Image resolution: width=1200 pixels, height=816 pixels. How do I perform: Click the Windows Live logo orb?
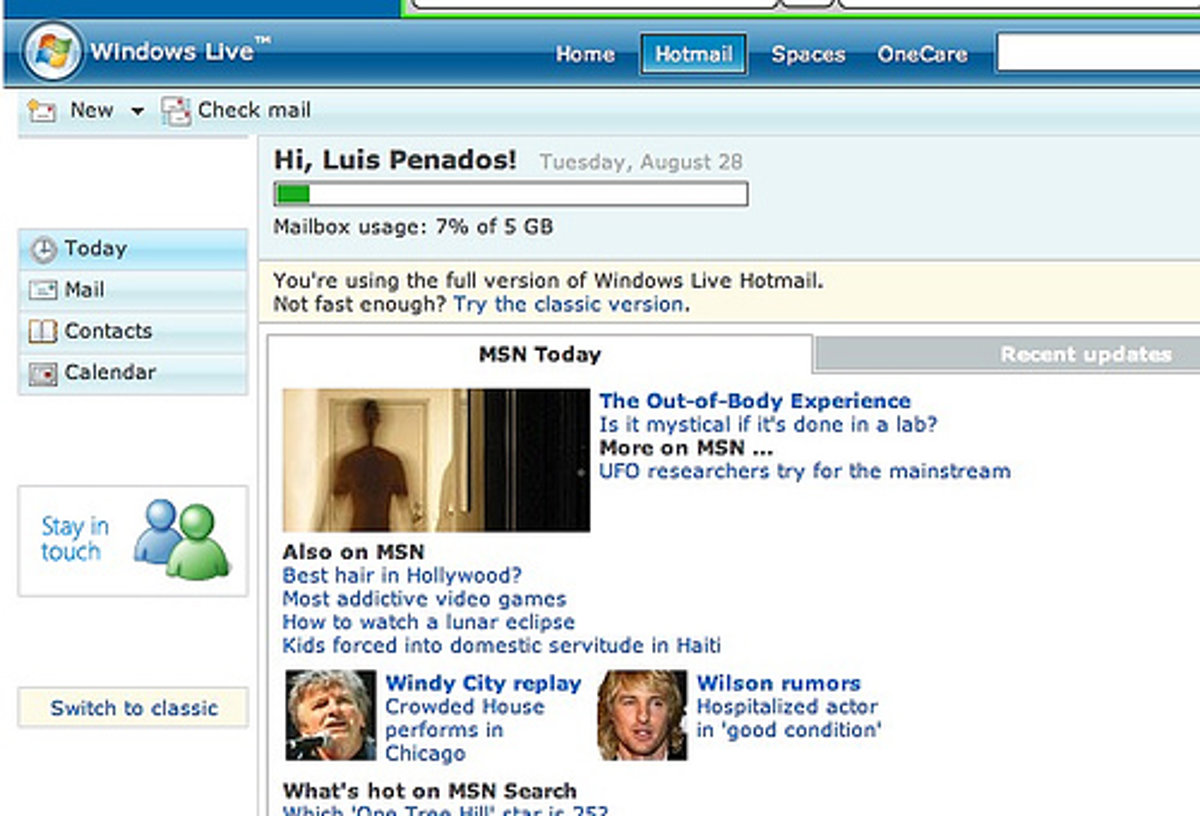click(x=52, y=52)
